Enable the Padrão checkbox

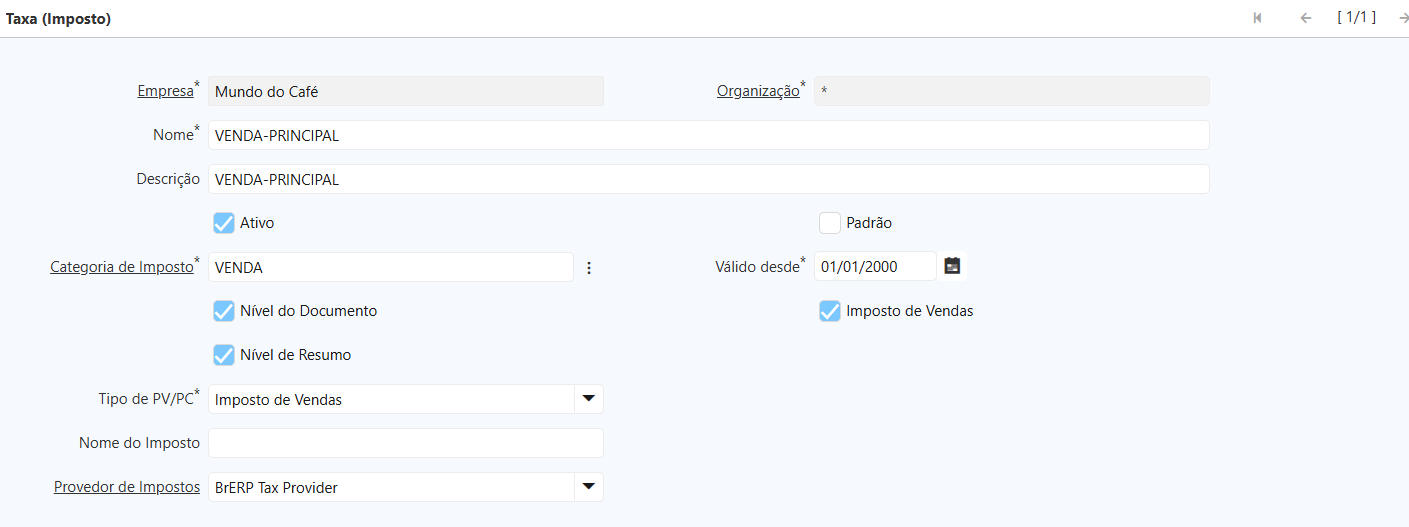point(830,223)
